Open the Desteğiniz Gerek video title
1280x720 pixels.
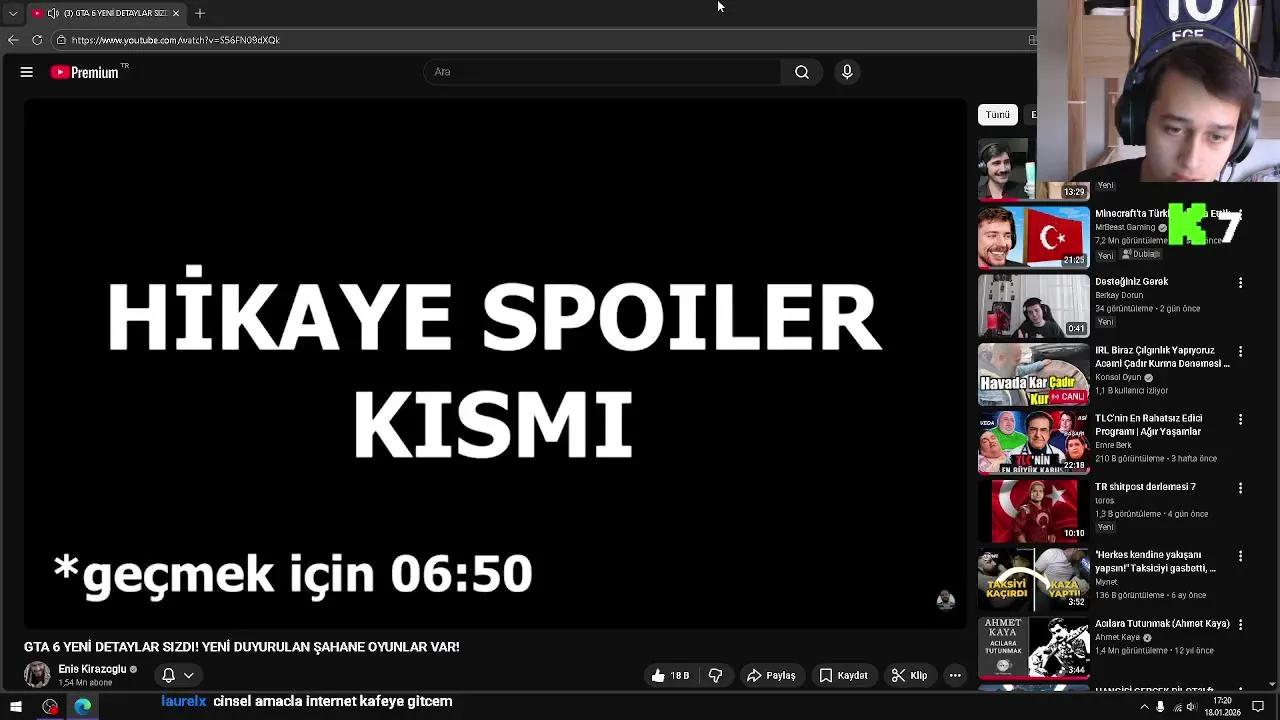pos(1132,282)
